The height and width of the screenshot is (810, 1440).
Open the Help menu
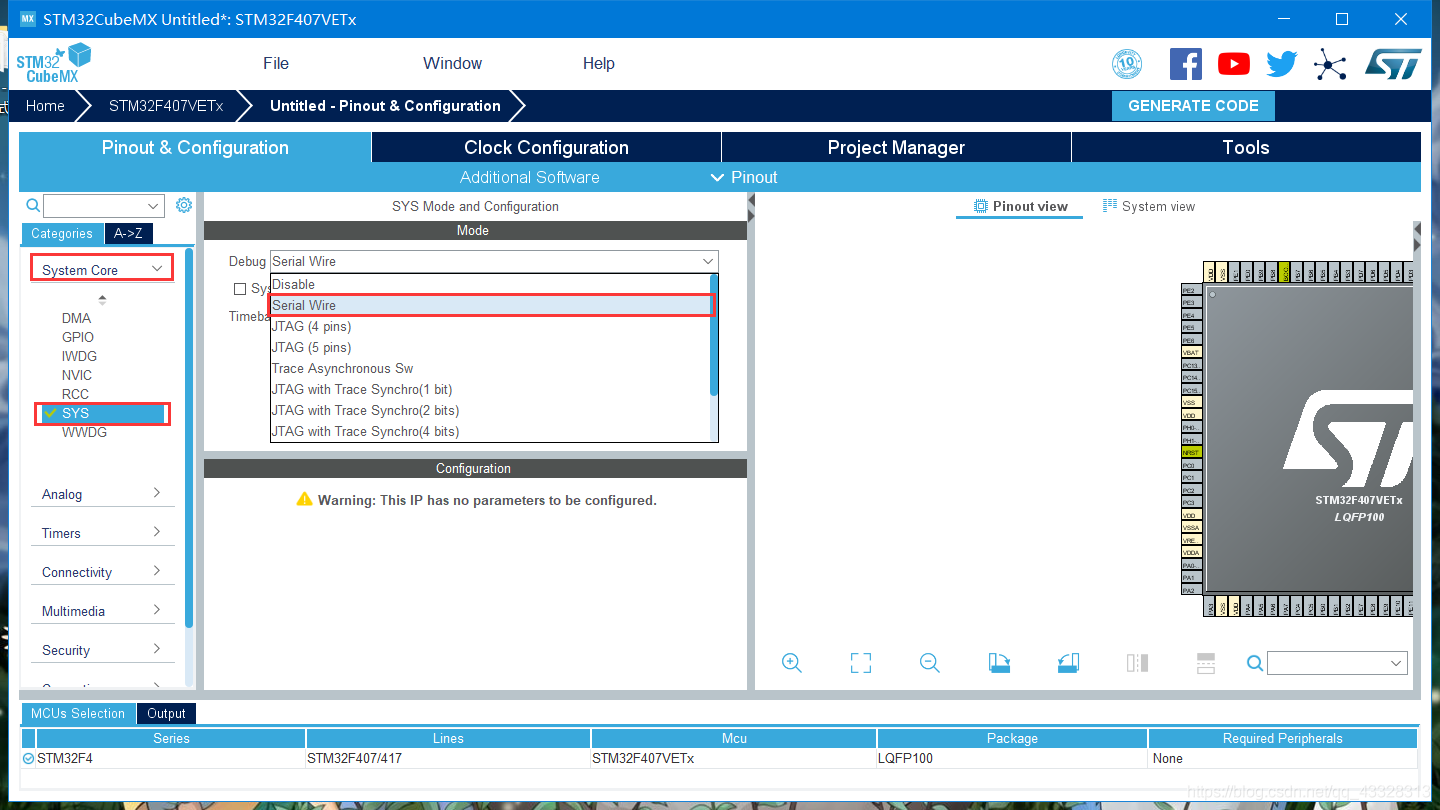point(599,63)
